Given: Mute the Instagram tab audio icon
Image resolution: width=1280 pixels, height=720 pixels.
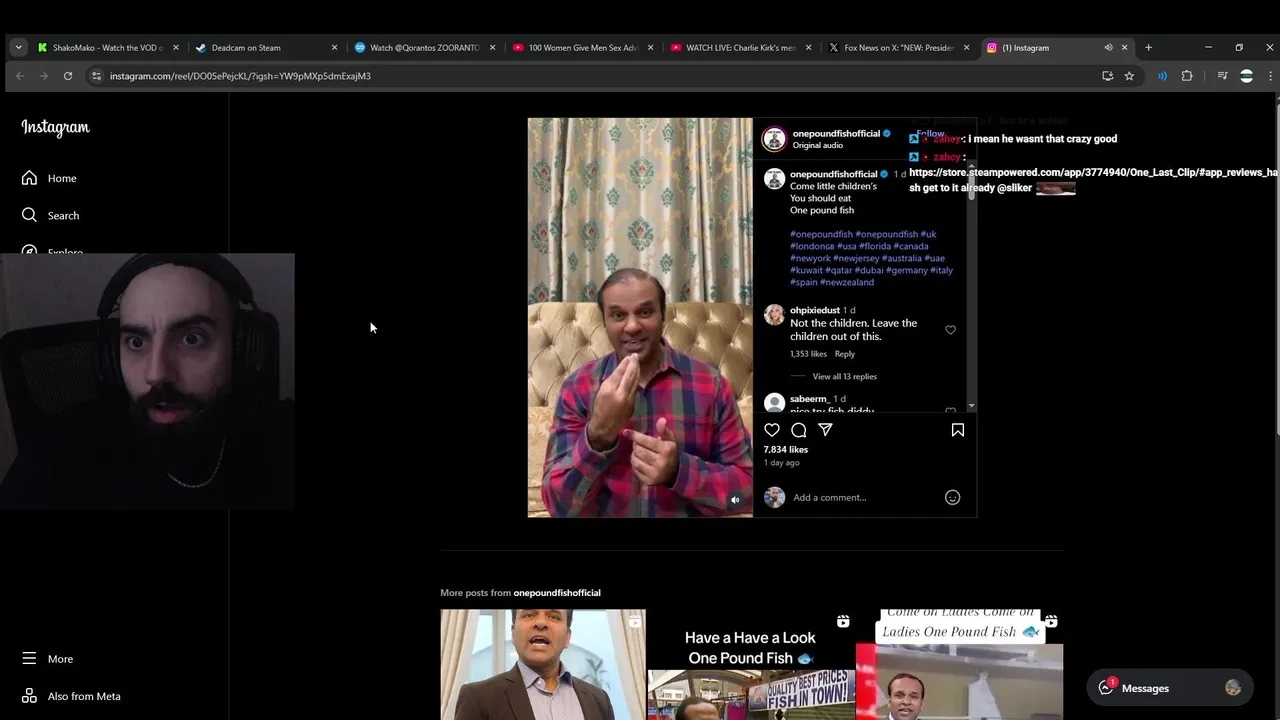Looking at the screenshot, I should pos(1108,47).
